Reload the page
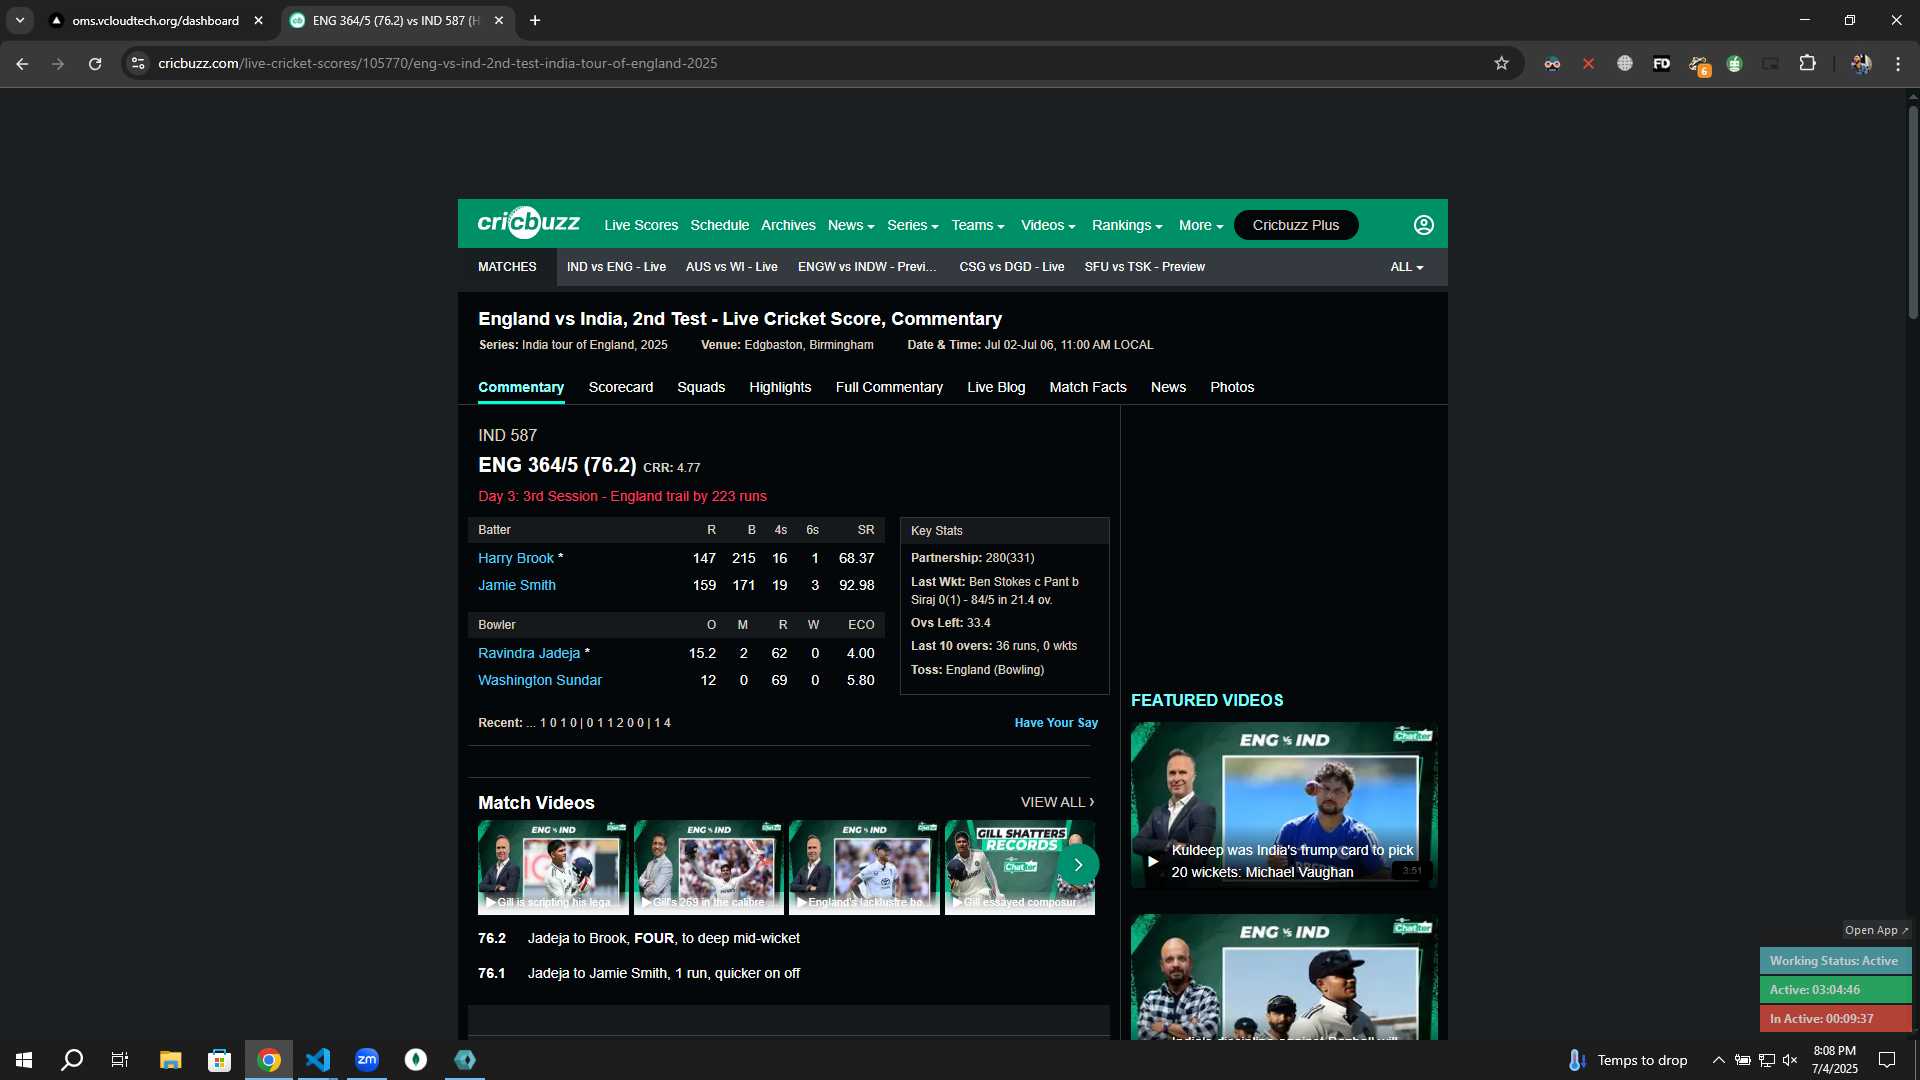 click(x=95, y=63)
